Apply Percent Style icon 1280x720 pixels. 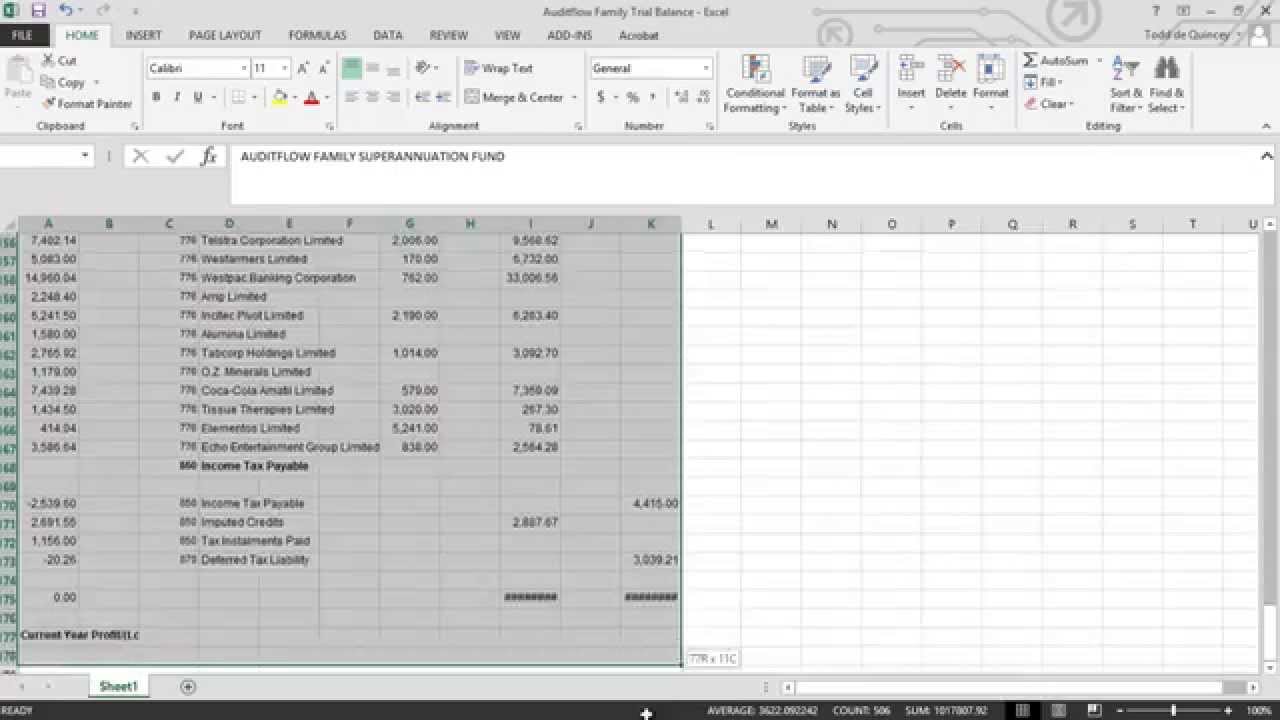point(632,97)
